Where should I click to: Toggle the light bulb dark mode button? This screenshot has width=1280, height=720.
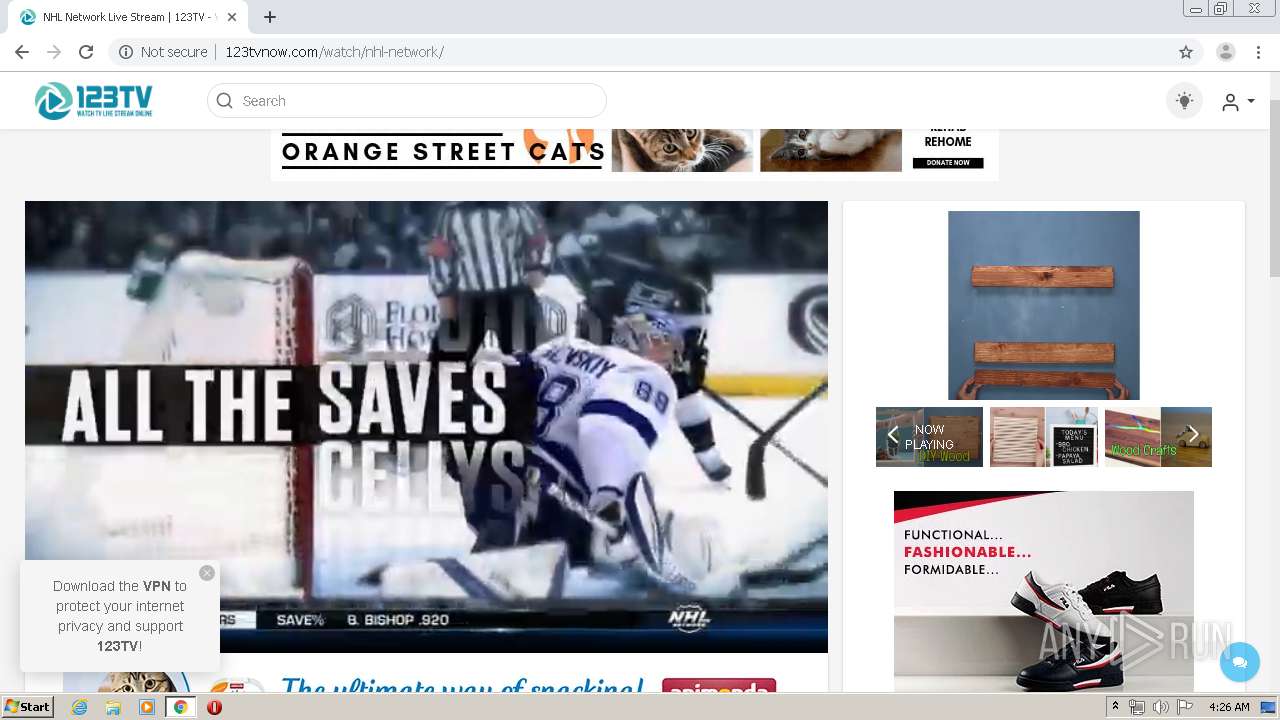click(x=1184, y=101)
